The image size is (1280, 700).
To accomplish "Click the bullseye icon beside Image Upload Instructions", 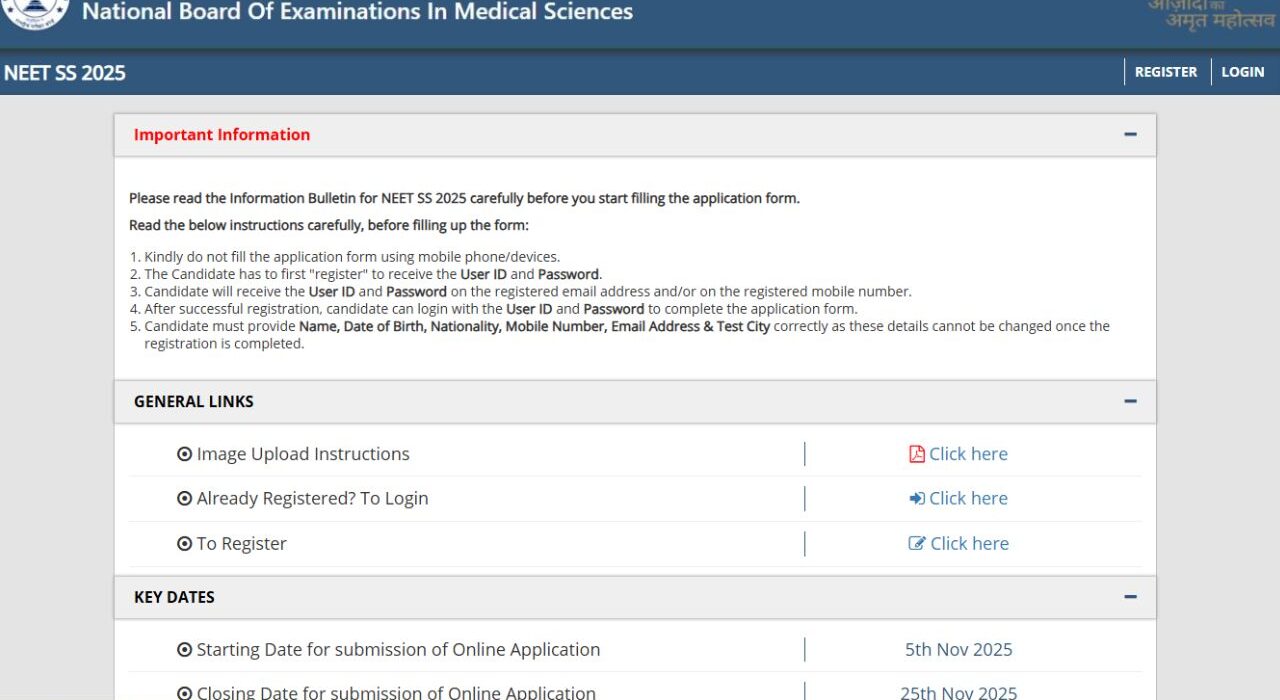I will 184,453.
